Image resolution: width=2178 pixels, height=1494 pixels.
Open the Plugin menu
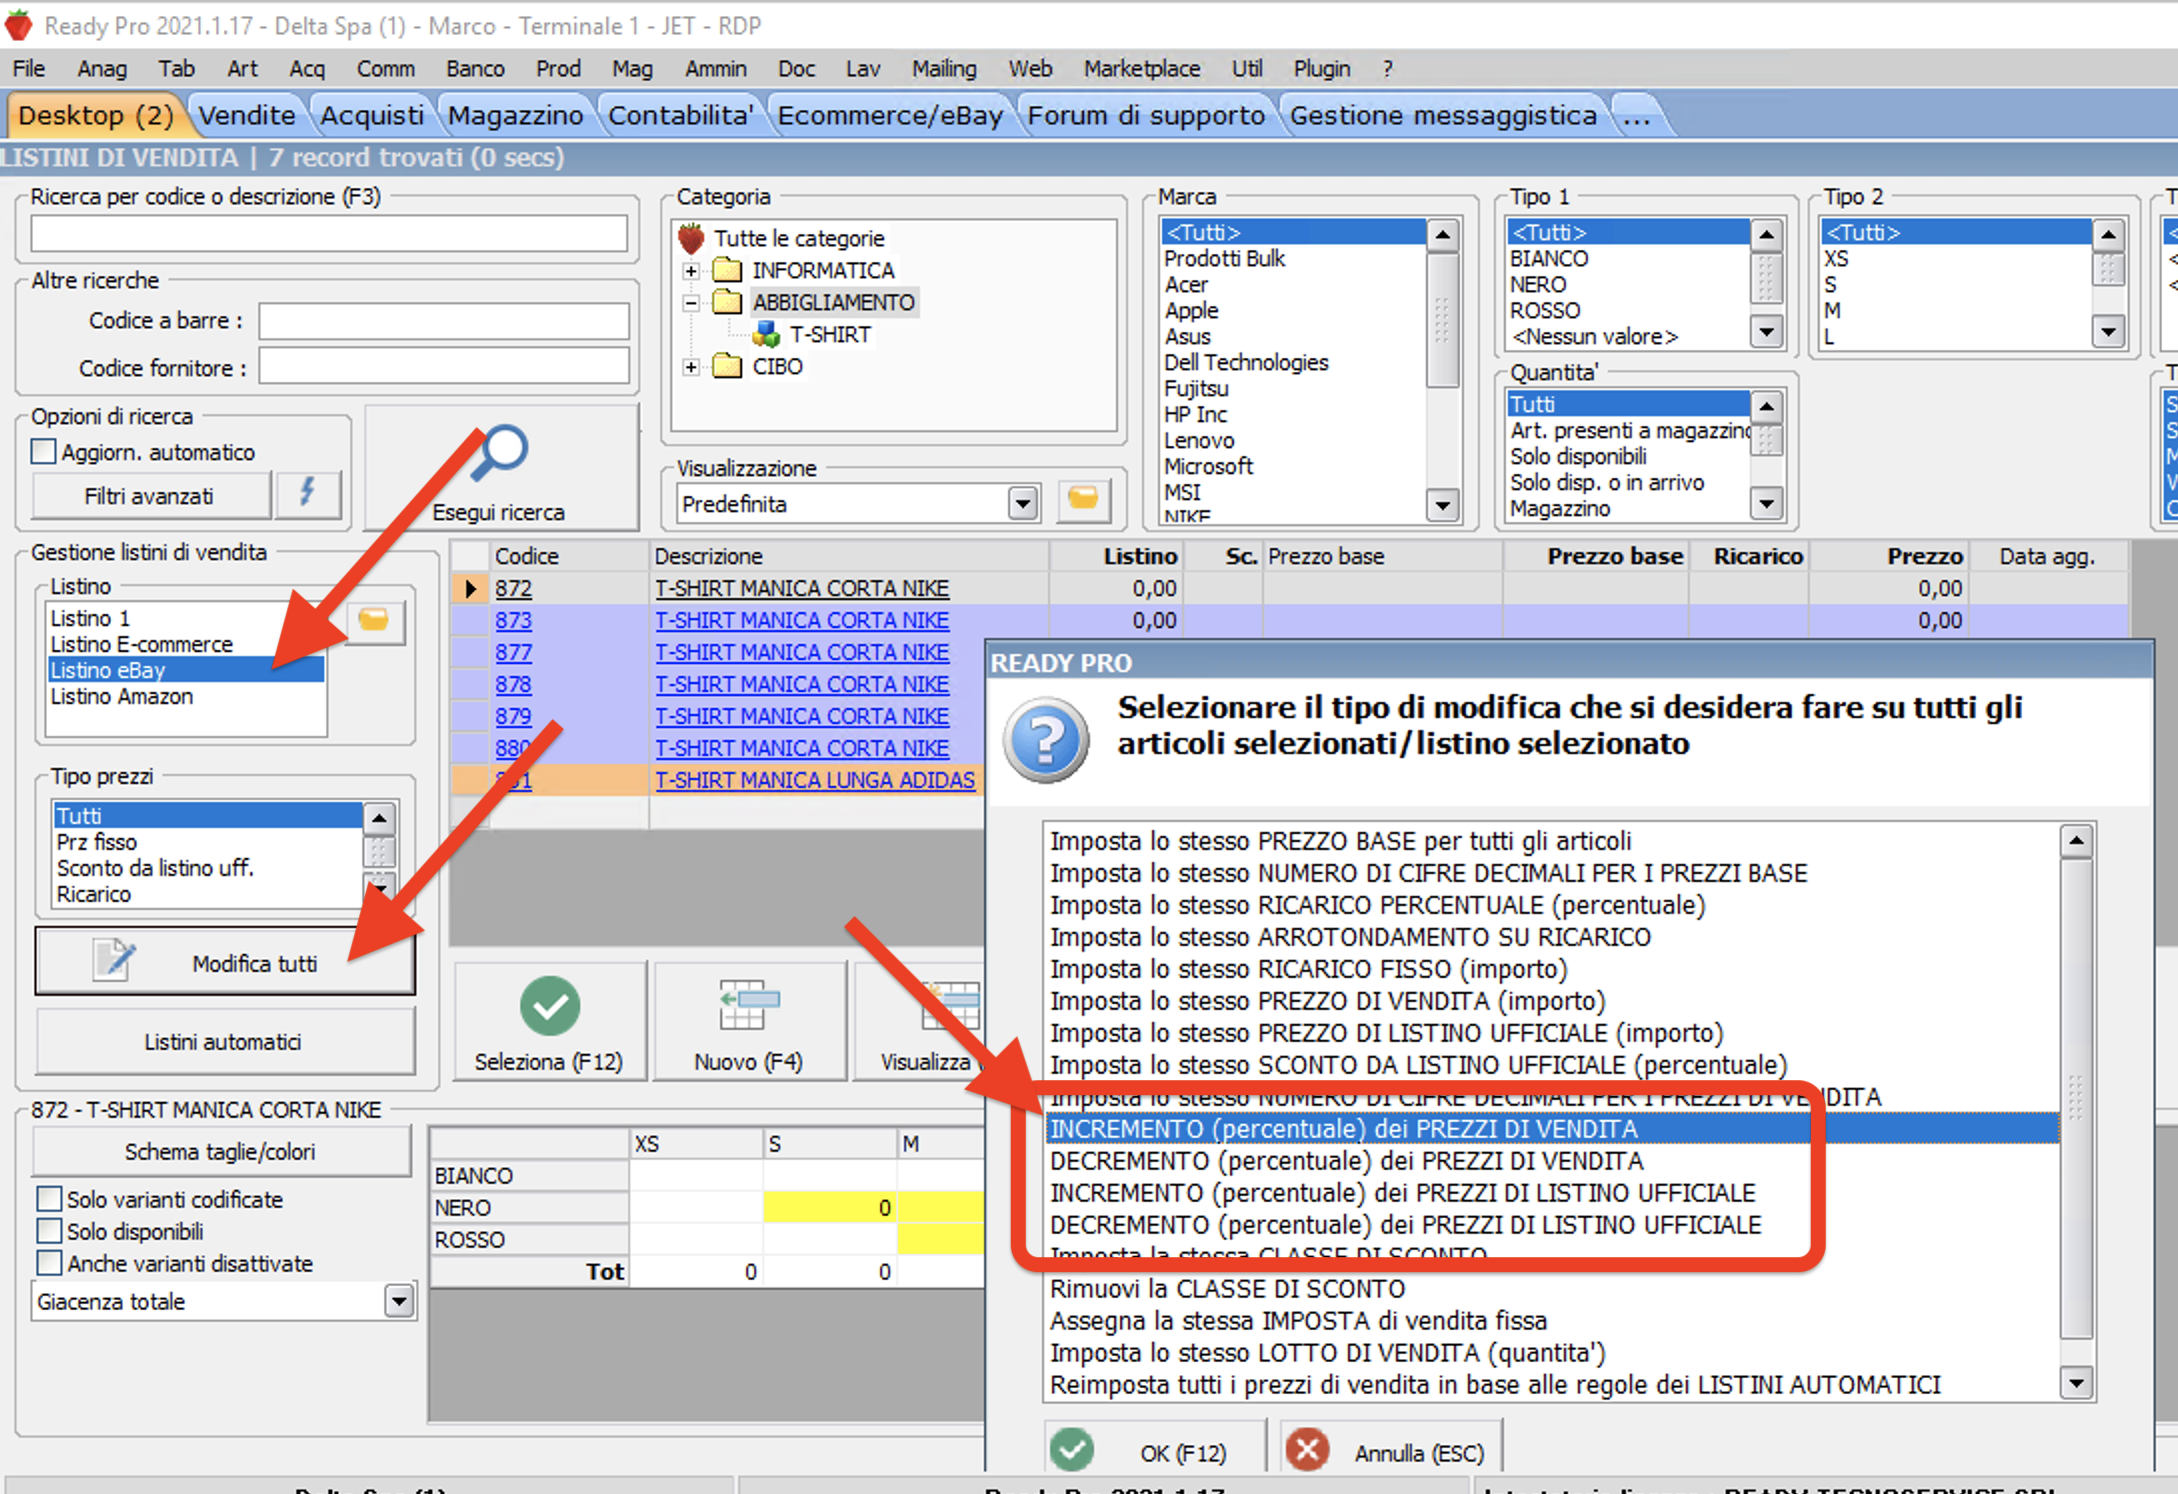1322,68
